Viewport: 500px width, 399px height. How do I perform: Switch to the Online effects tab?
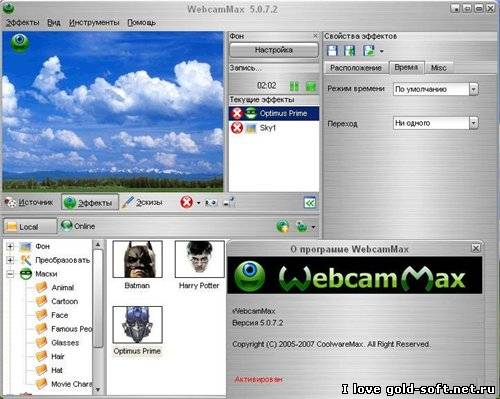[x=78, y=226]
